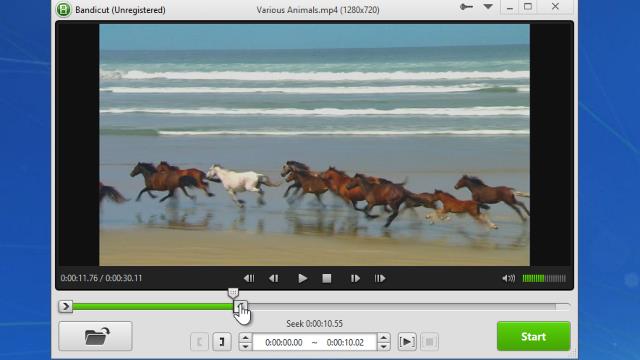Click the green selected segment on timeline

[153, 307]
